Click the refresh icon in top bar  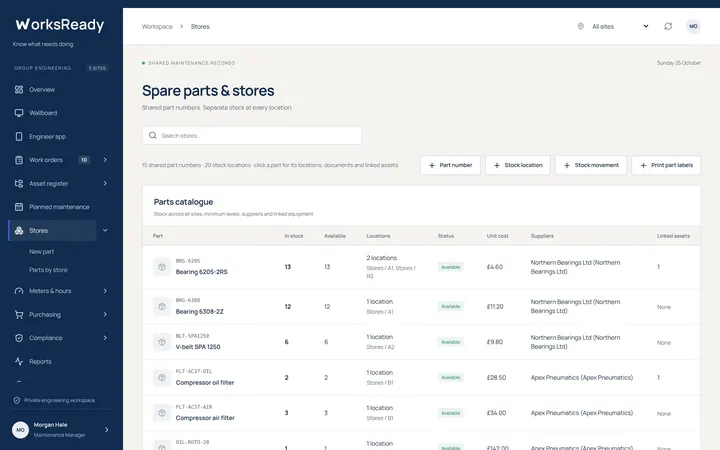[x=668, y=26]
